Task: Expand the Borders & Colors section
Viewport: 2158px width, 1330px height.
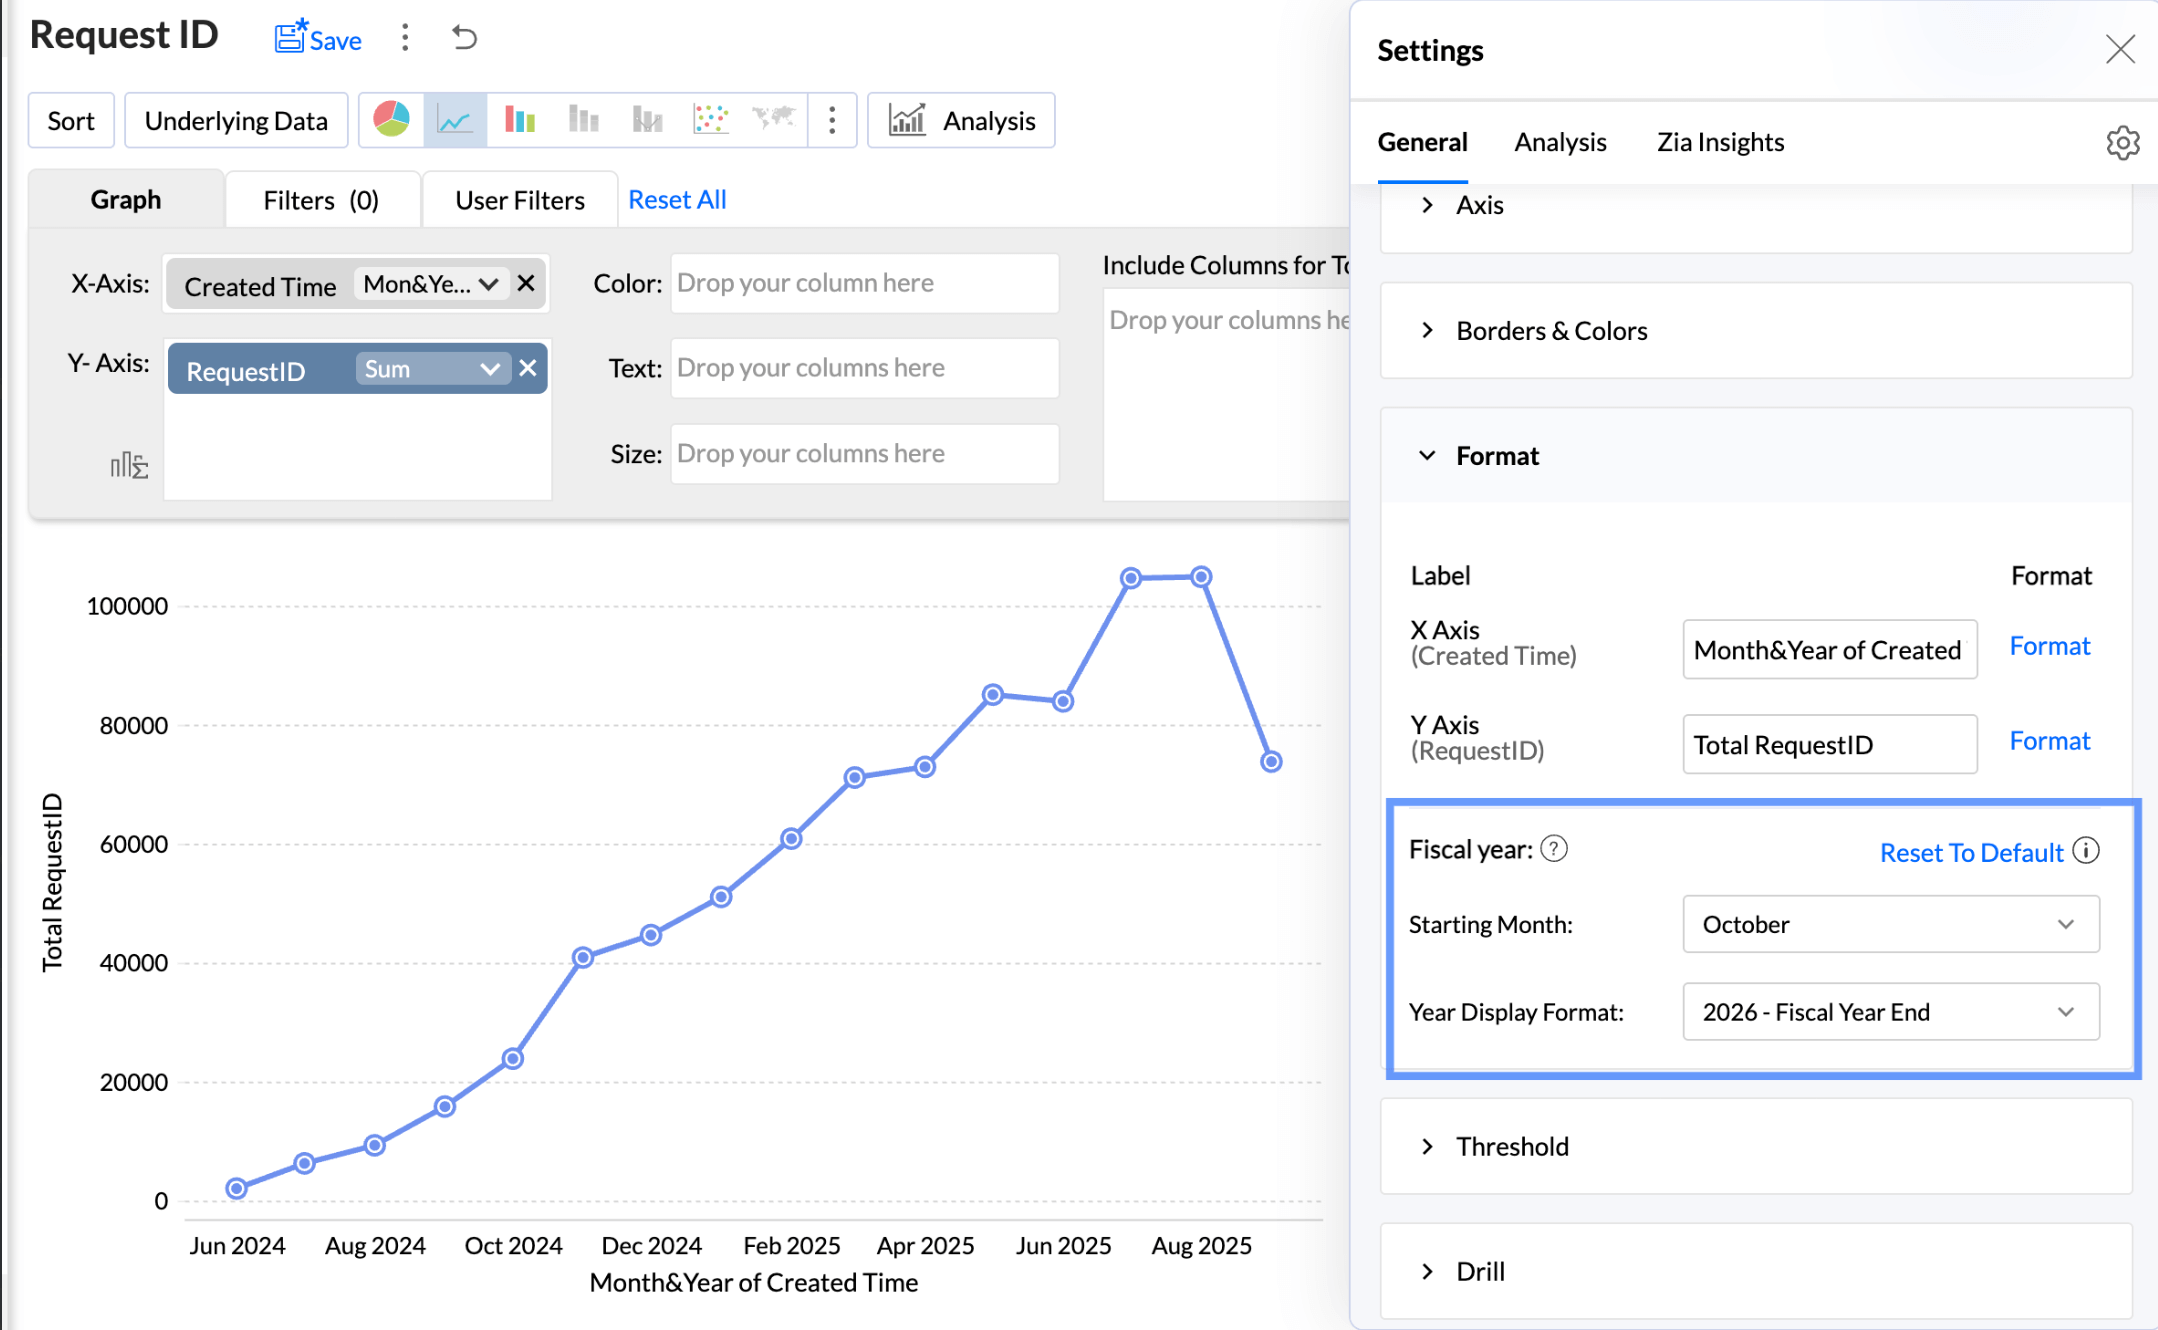Action: point(1551,331)
